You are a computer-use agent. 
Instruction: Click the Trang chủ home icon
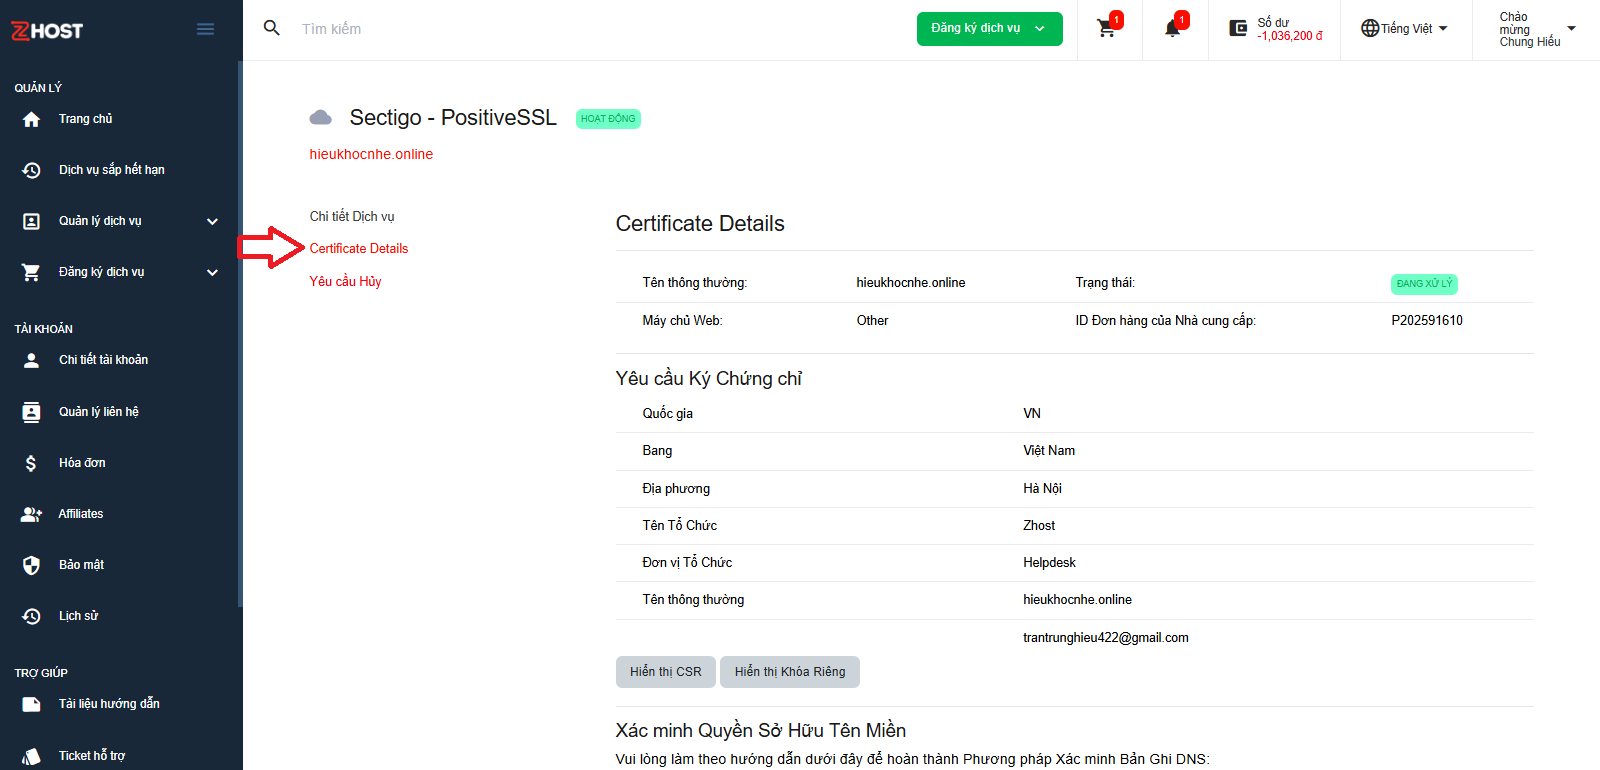tap(31, 119)
